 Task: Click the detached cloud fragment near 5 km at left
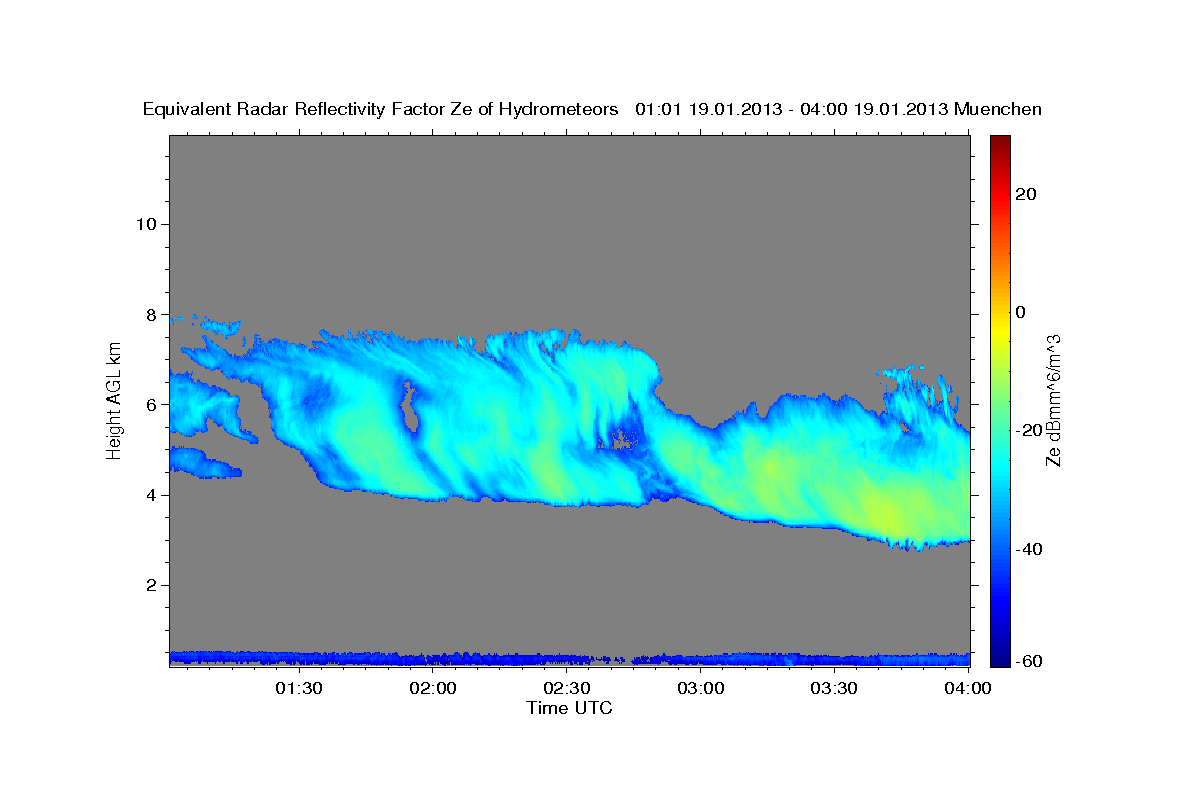click(203, 462)
